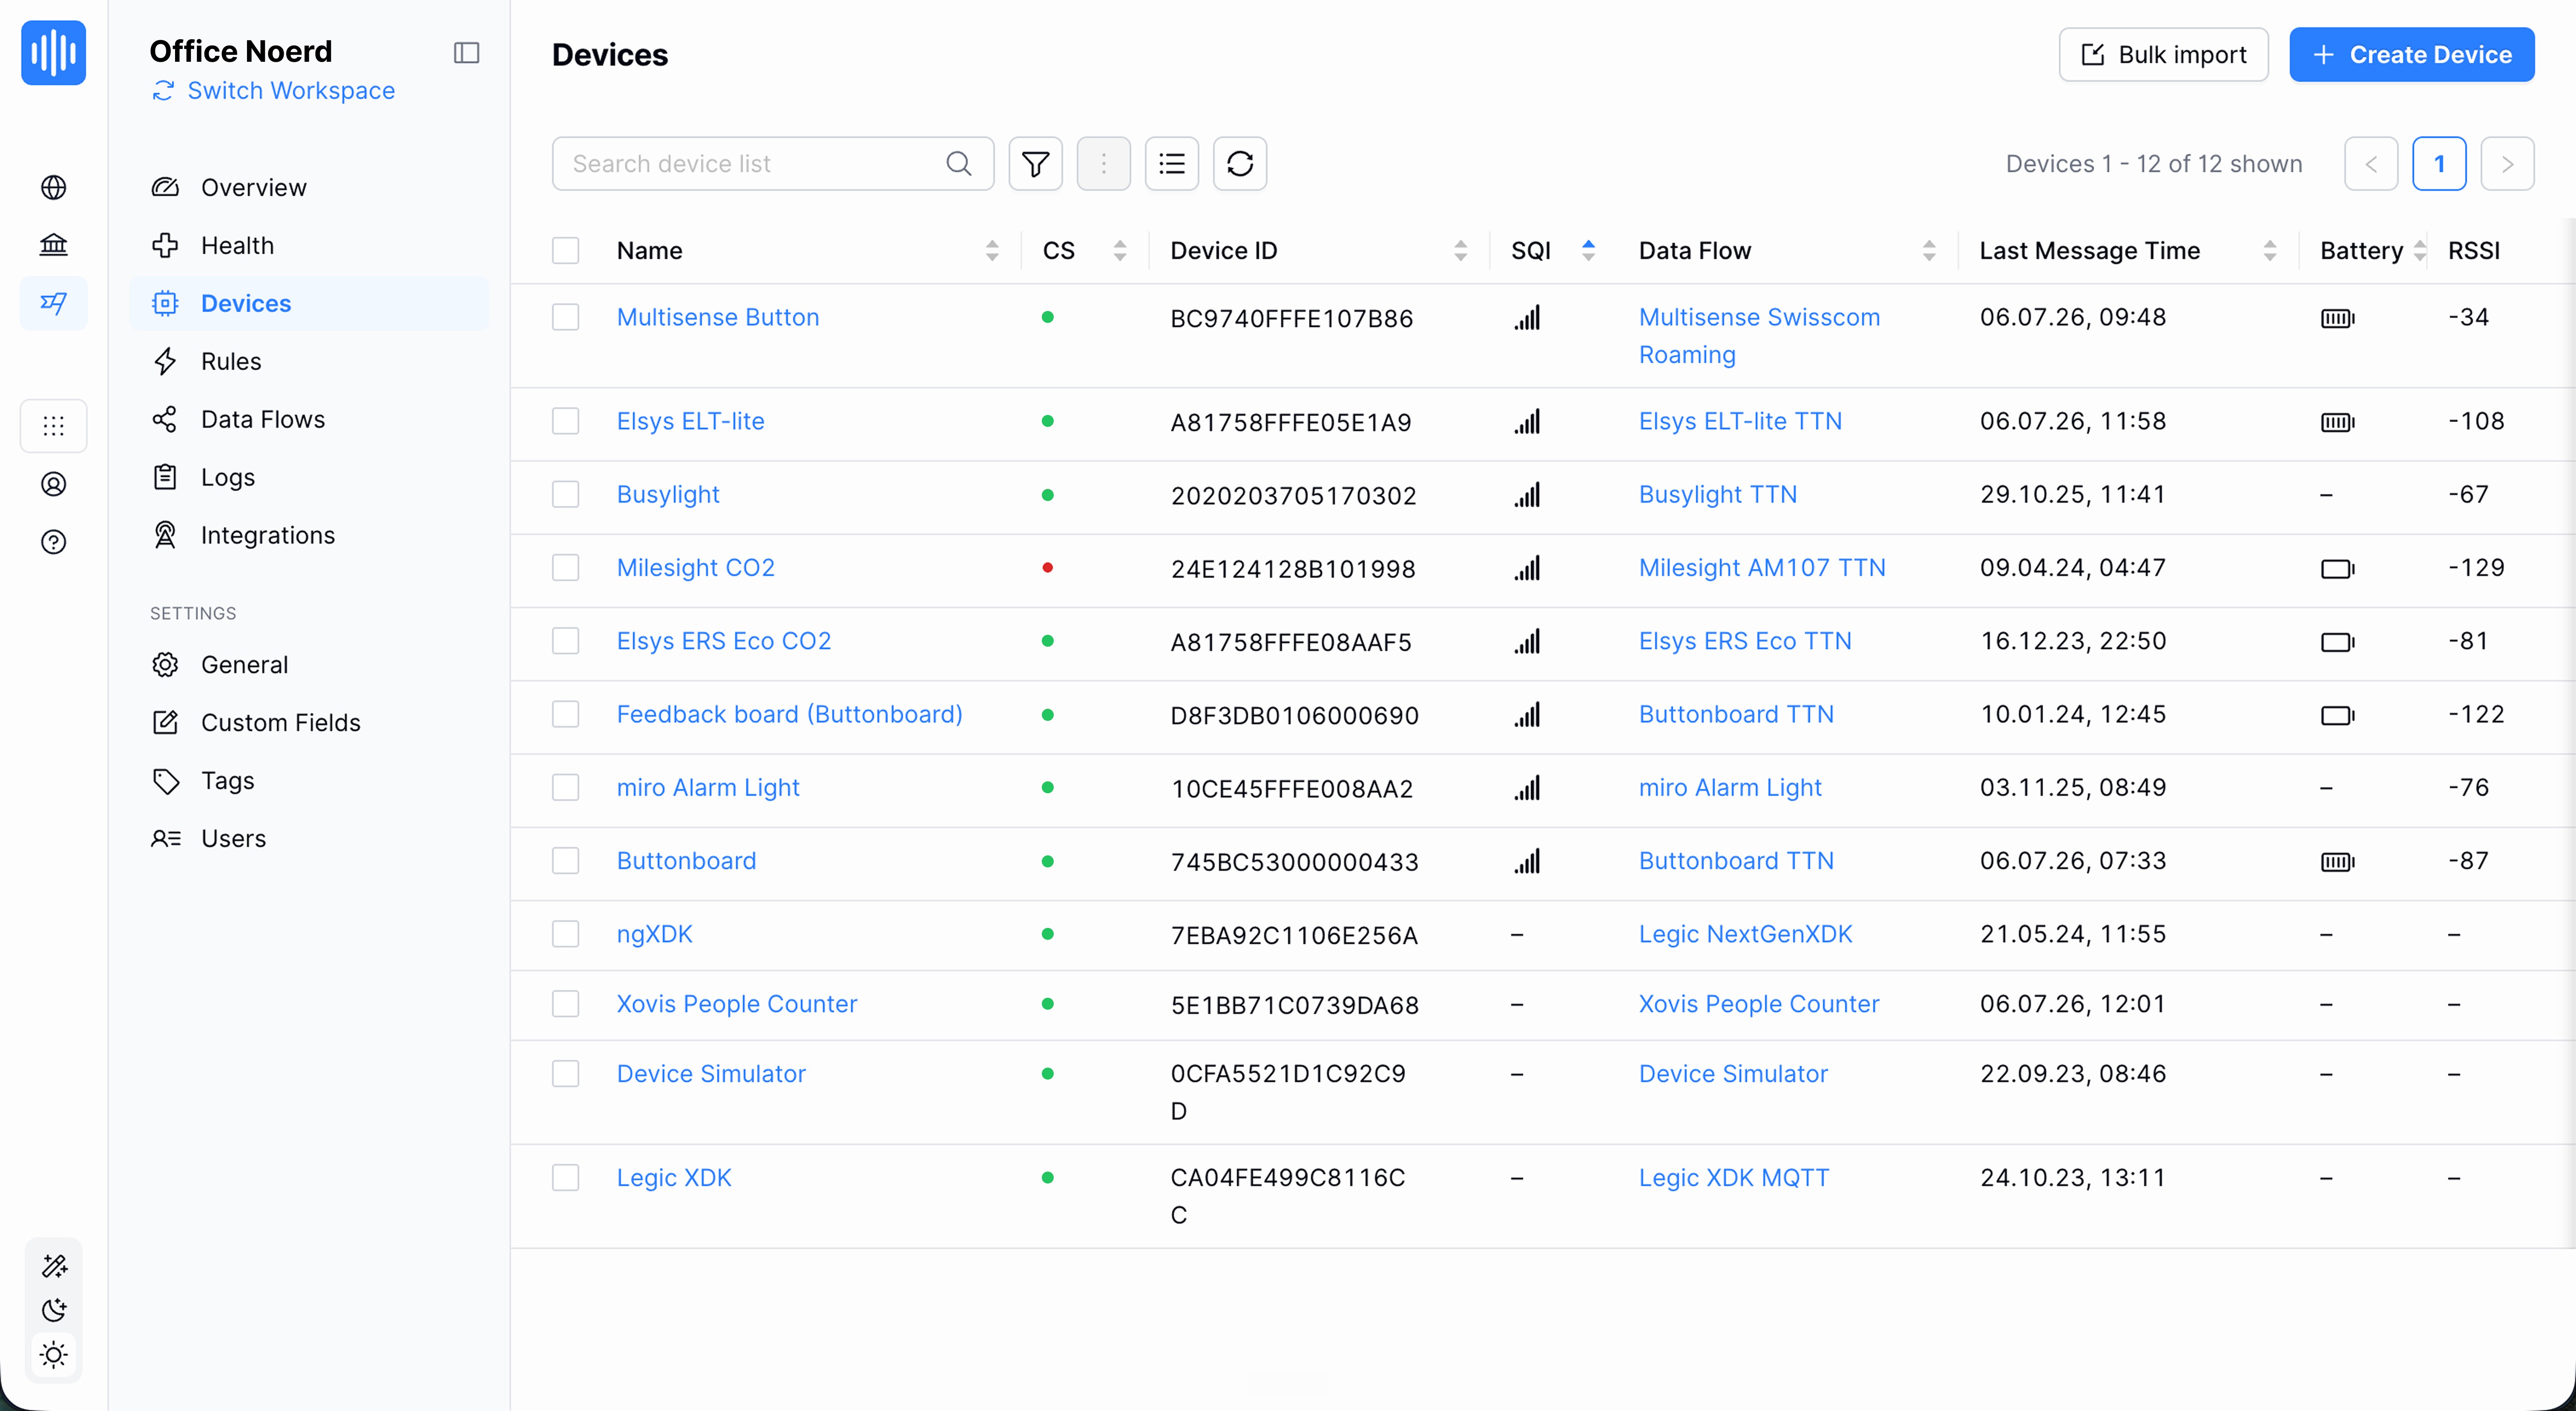Click the Create Device button
This screenshot has height=1411, width=2576.
pyautogui.click(x=2411, y=54)
